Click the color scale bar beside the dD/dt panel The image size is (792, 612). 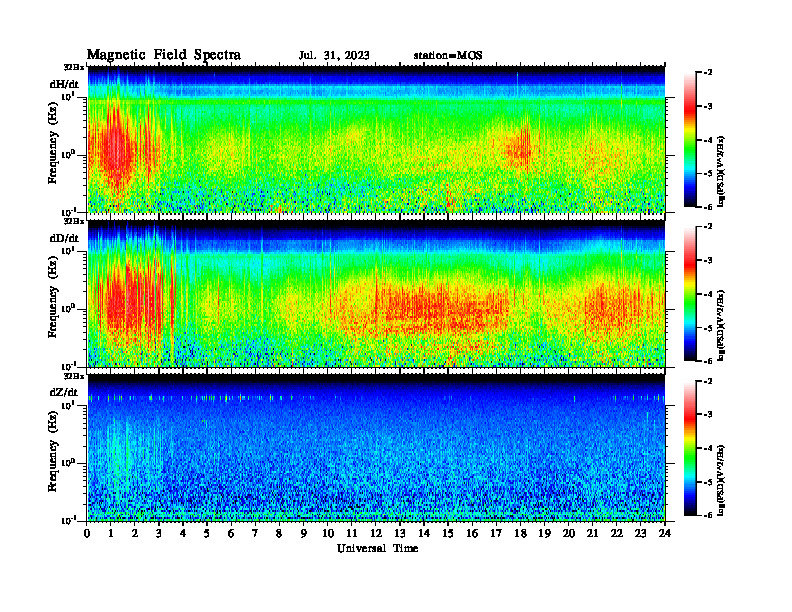coord(690,294)
